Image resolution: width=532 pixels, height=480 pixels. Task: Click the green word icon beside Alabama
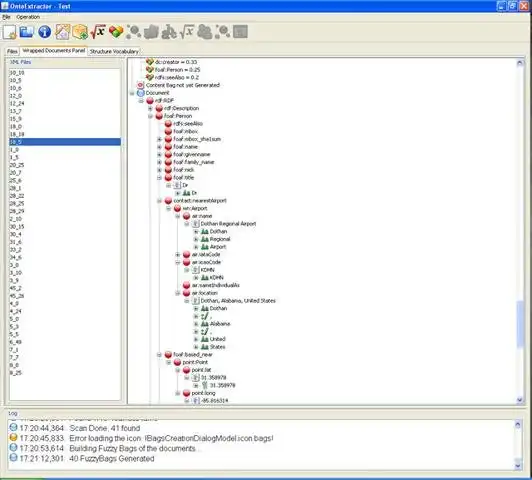205,324
